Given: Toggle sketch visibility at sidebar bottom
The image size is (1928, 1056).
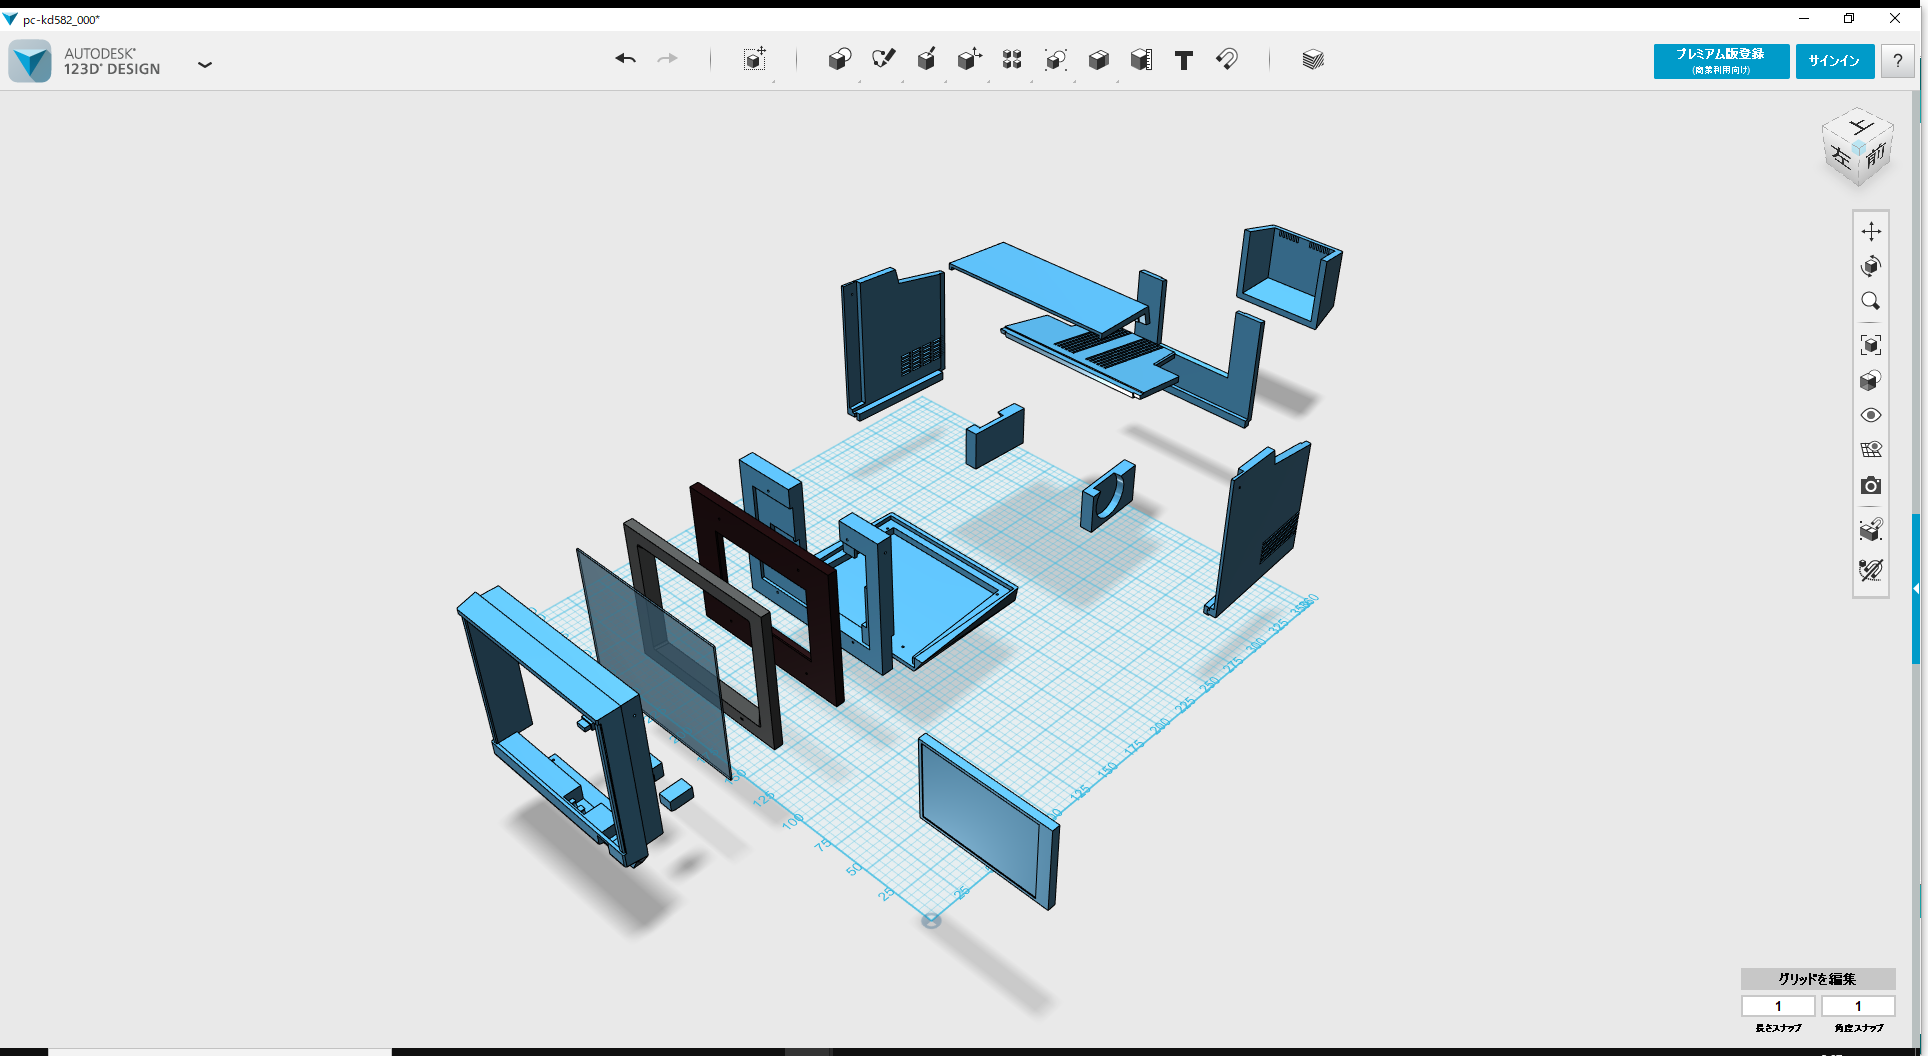Looking at the screenshot, I should [1872, 570].
